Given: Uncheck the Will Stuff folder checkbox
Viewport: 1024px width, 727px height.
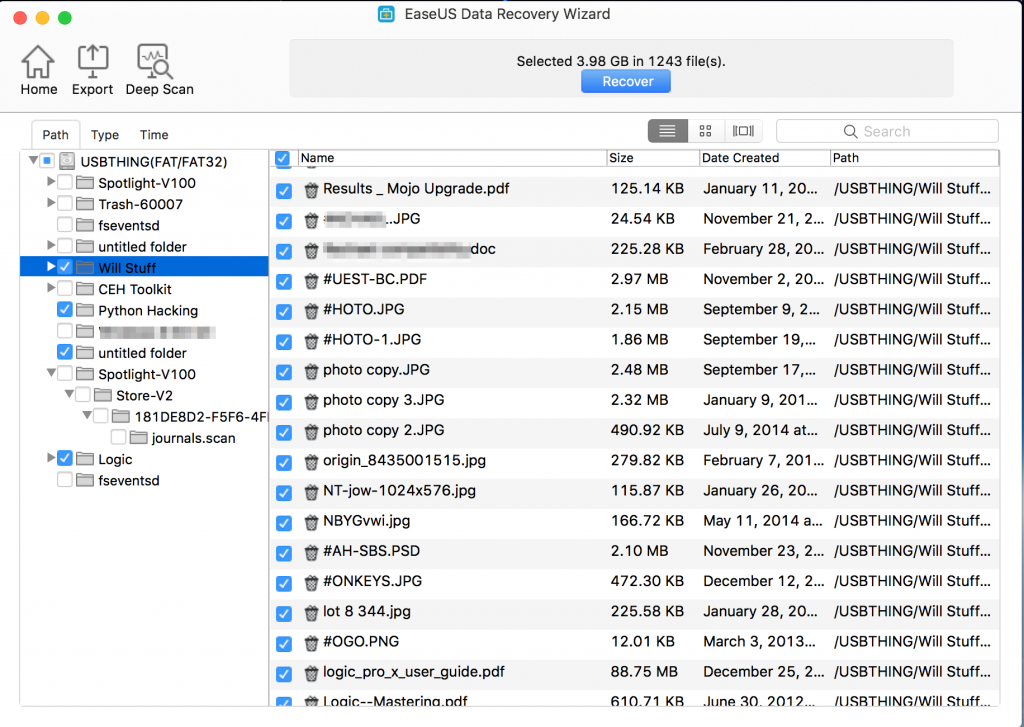Looking at the screenshot, I should coord(65,267).
